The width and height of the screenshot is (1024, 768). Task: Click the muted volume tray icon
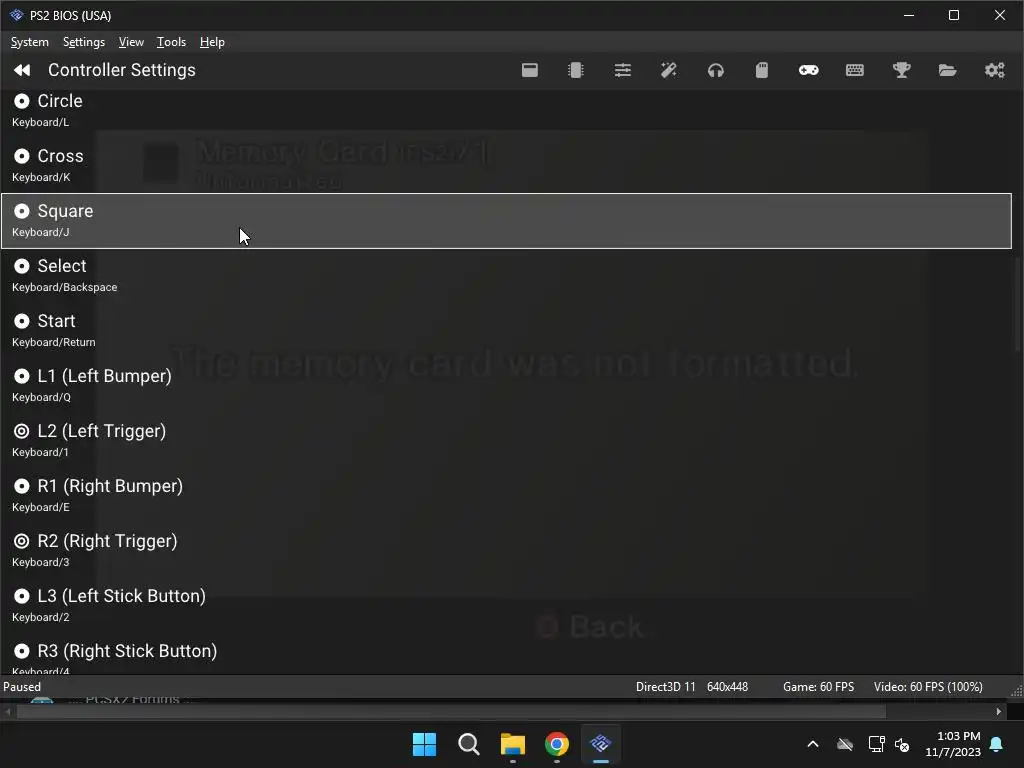[x=903, y=744]
